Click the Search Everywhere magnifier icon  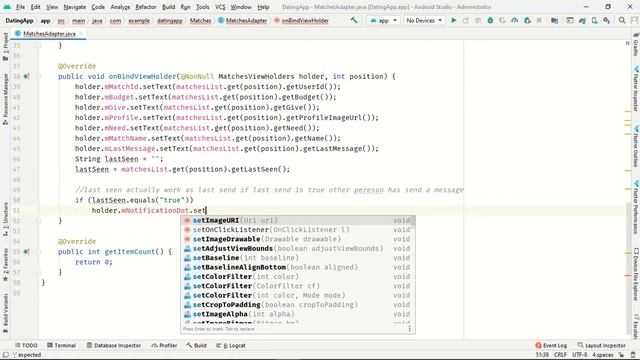pyautogui.click(x=622, y=20)
